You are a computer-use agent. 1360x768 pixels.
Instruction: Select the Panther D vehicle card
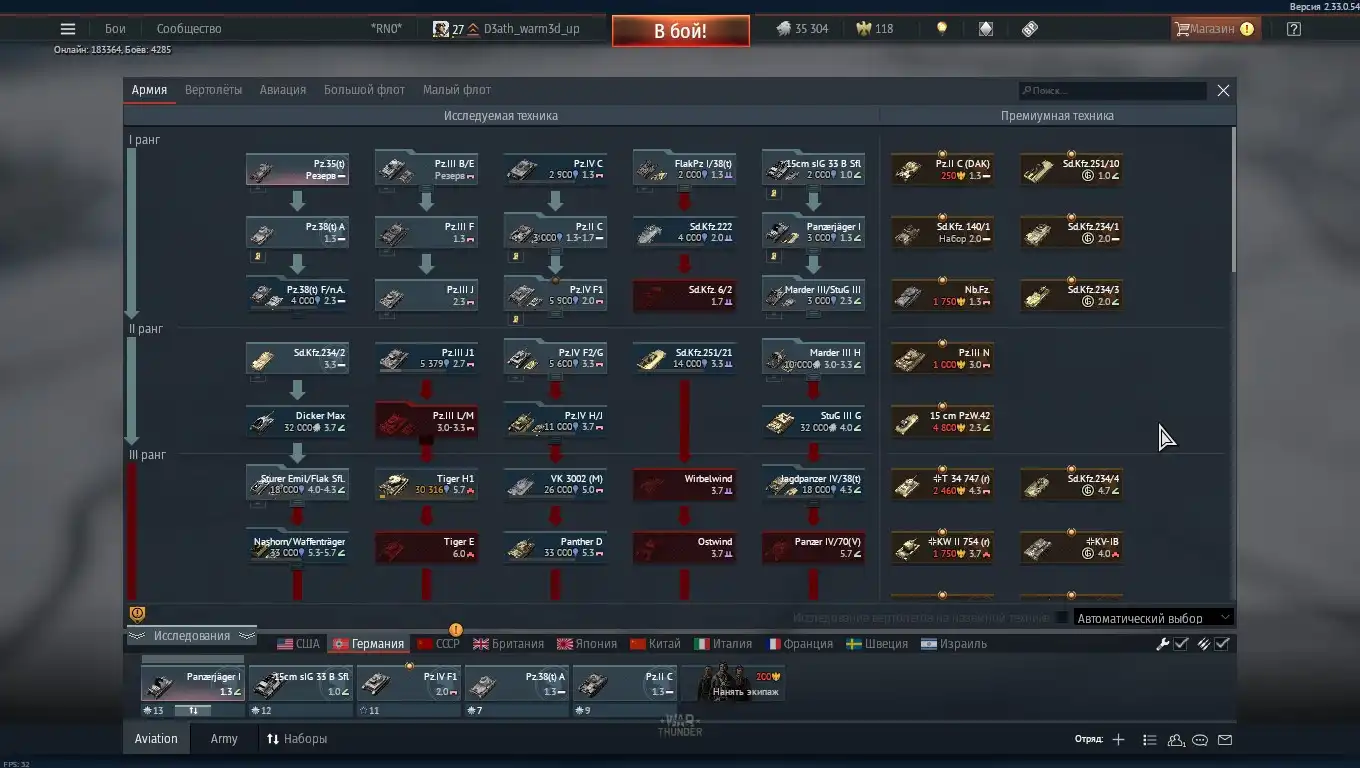[555, 548]
